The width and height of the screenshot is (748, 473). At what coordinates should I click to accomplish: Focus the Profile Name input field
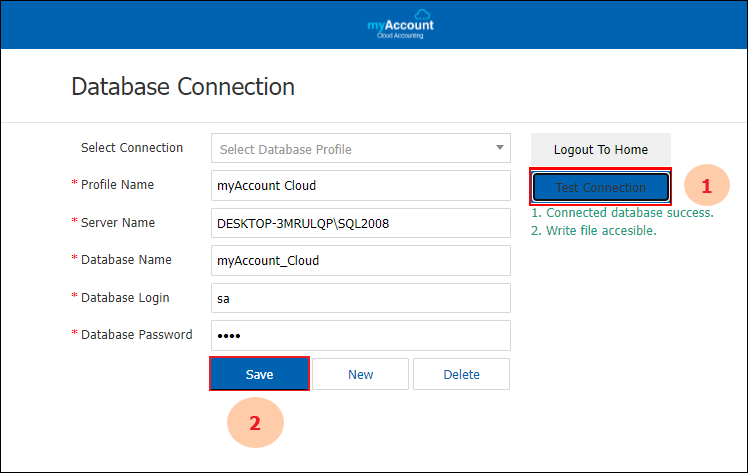[x=361, y=185]
